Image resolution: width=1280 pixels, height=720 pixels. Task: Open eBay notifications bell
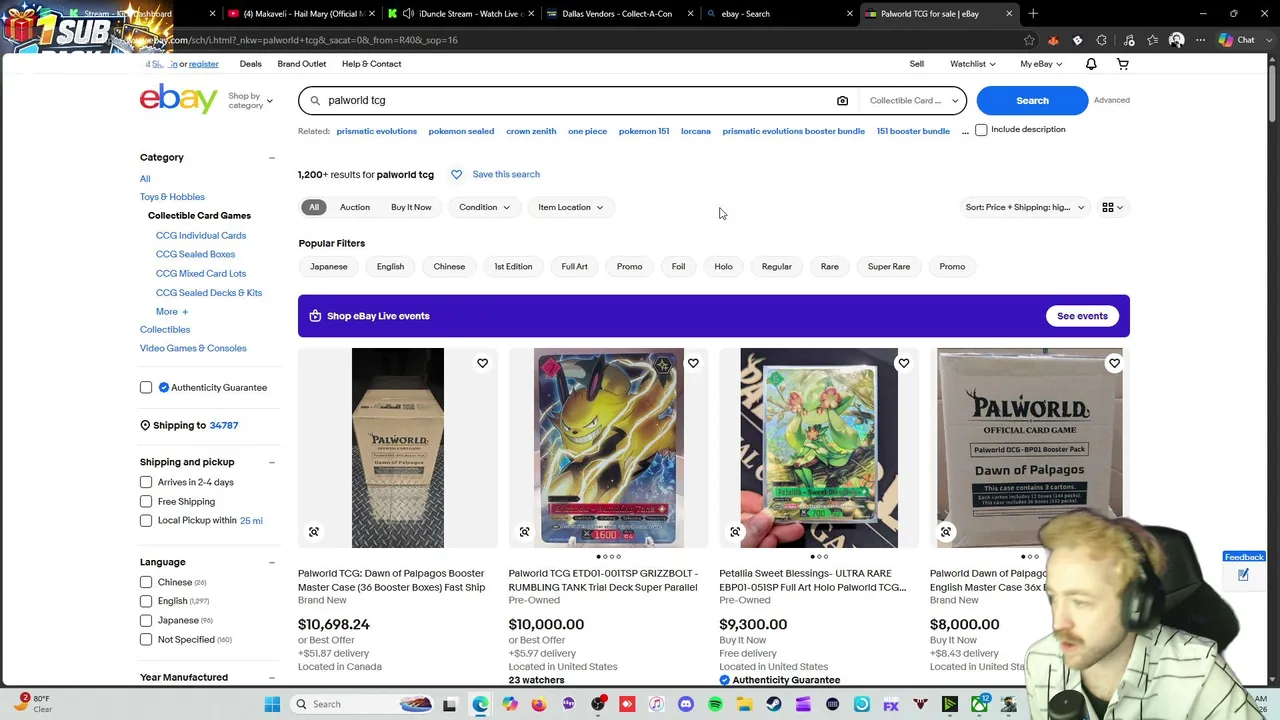1091,64
